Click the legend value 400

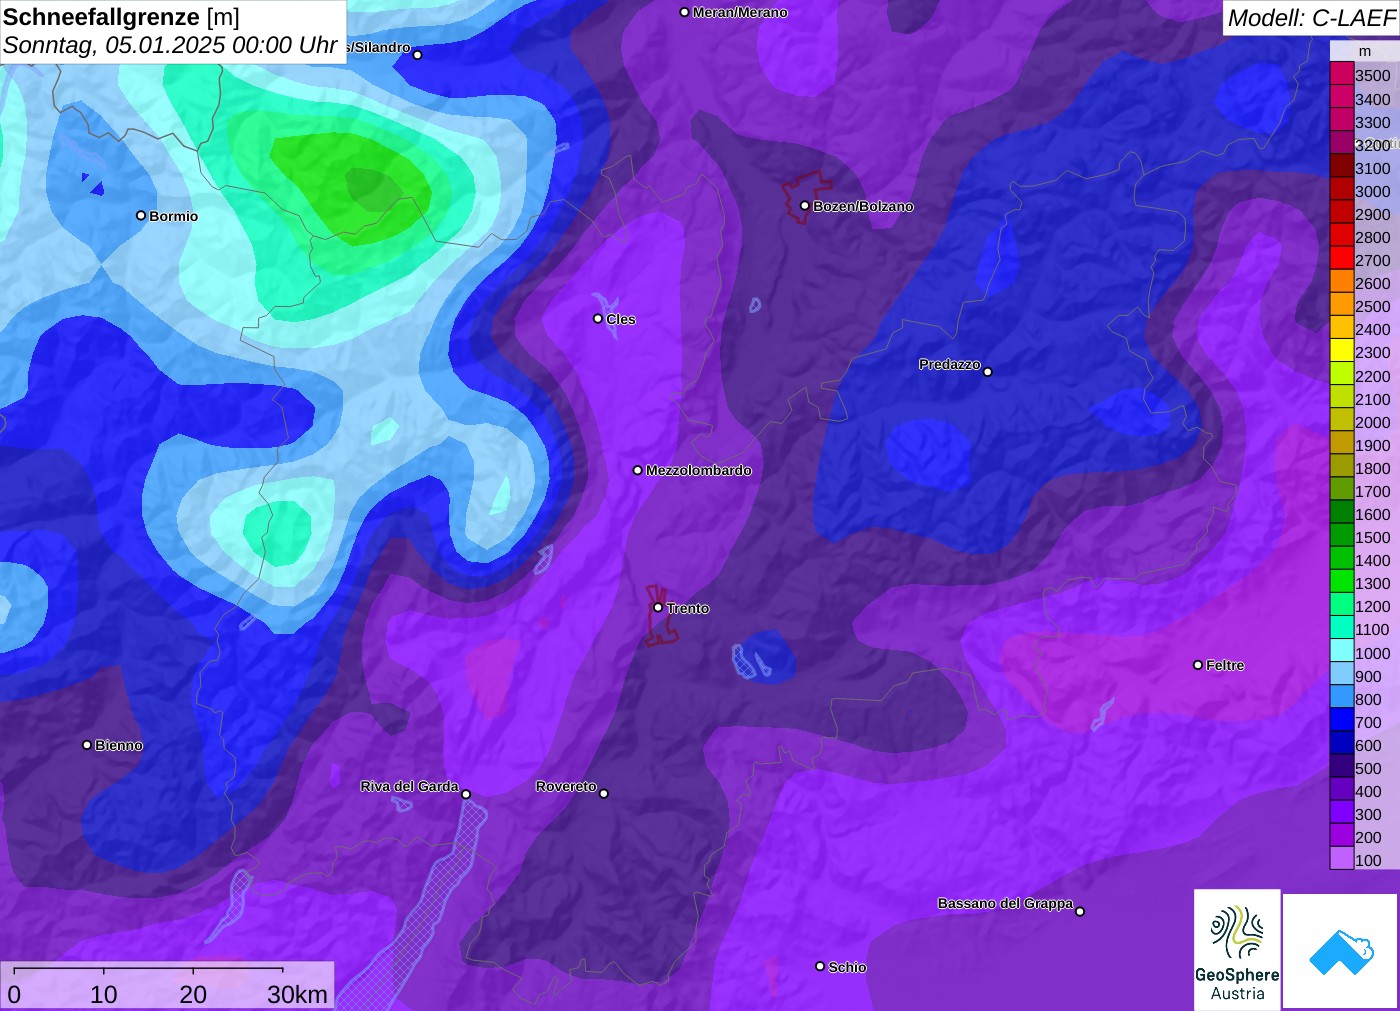(1368, 791)
